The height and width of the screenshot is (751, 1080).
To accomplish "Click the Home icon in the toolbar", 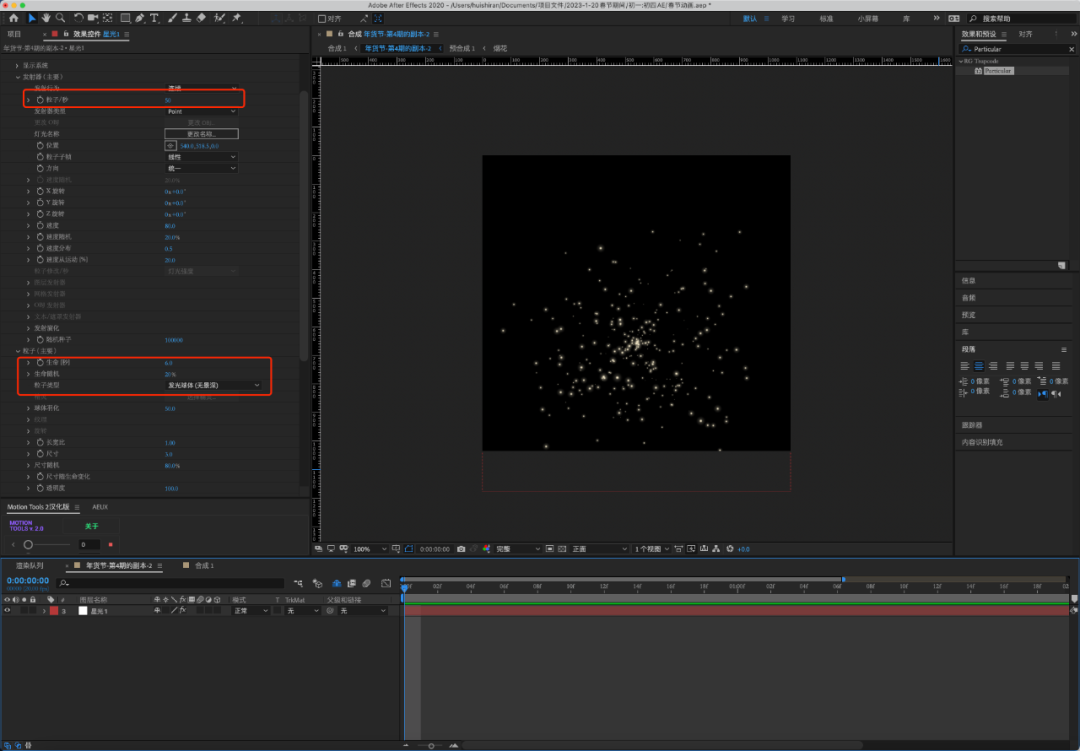I will coord(13,18).
